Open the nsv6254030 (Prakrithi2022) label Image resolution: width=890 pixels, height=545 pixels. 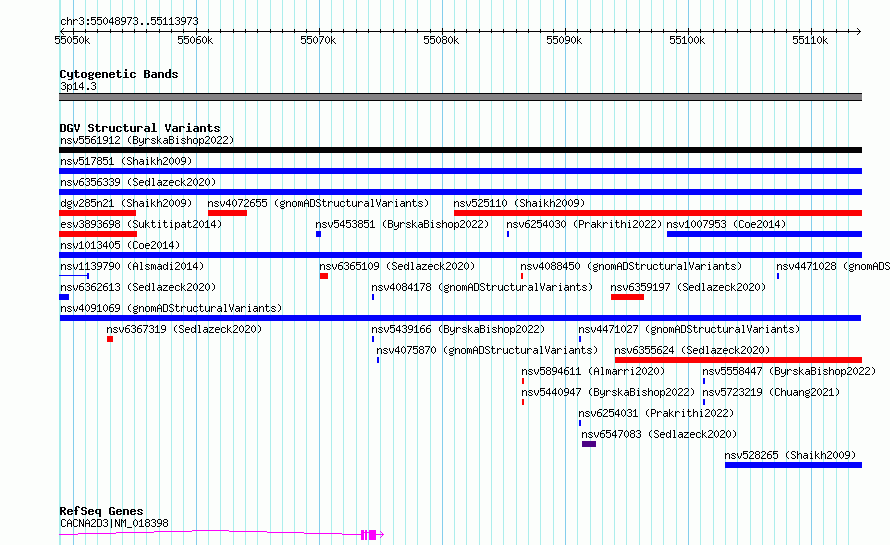(x=584, y=224)
